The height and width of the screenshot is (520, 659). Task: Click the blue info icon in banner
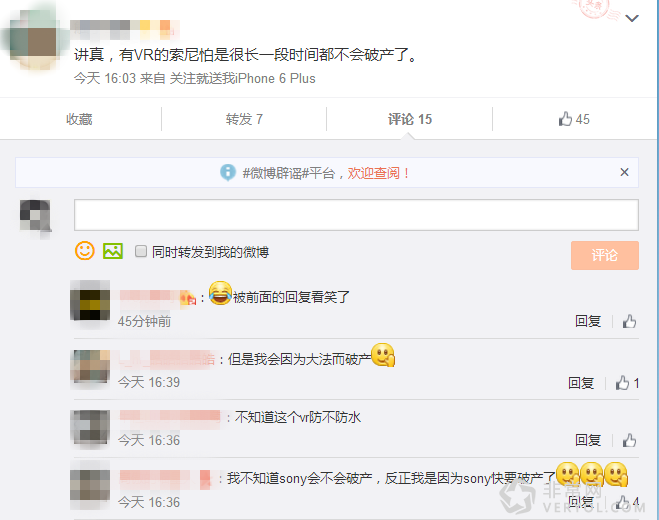(x=228, y=172)
